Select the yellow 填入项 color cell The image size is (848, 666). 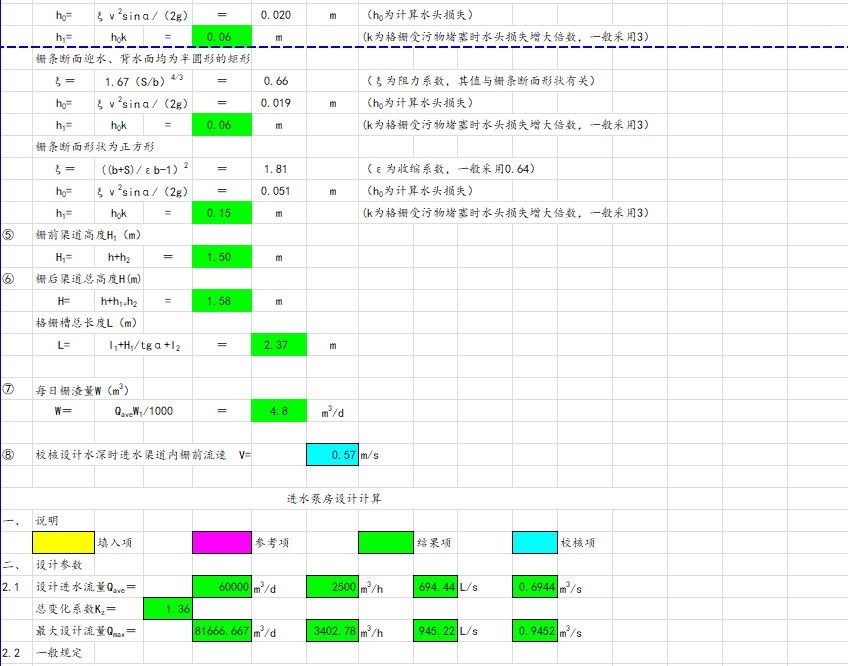pos(63,543)
